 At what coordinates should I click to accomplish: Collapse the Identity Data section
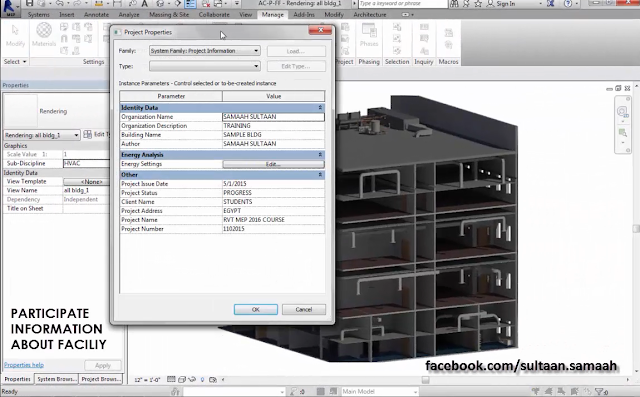click(320, 108)
